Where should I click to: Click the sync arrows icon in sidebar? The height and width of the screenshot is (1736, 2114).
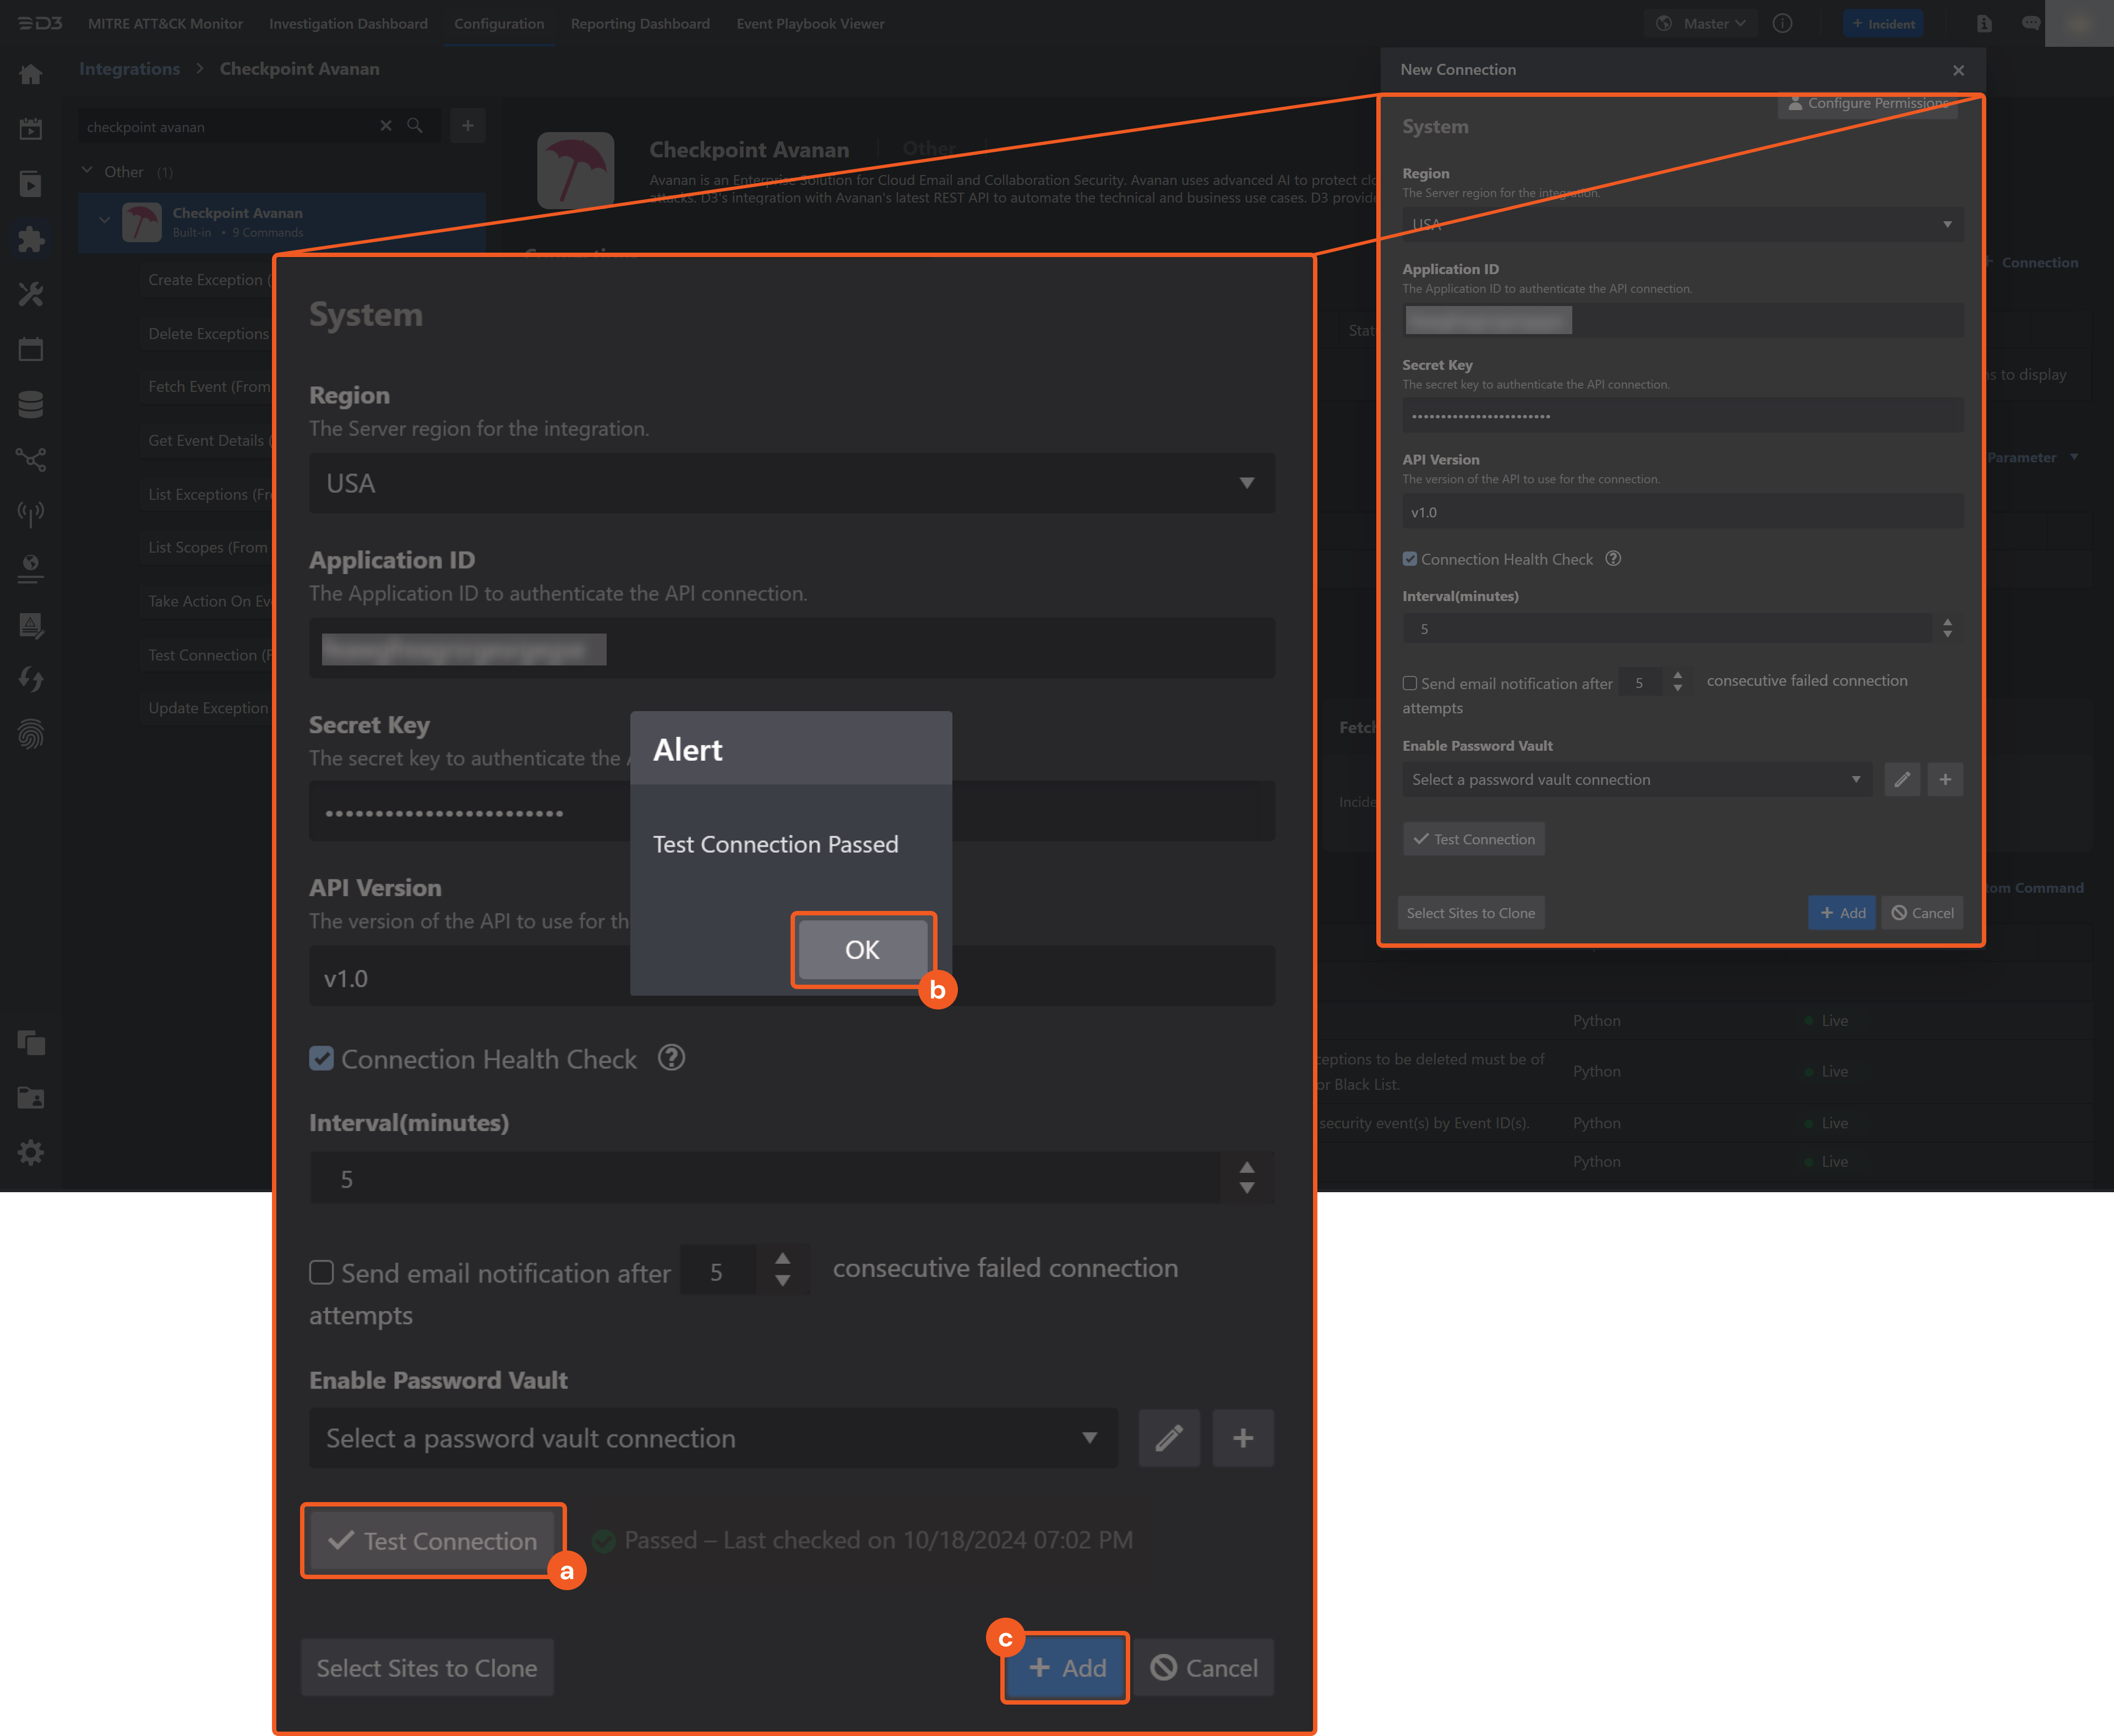click(x=31, y=679)
